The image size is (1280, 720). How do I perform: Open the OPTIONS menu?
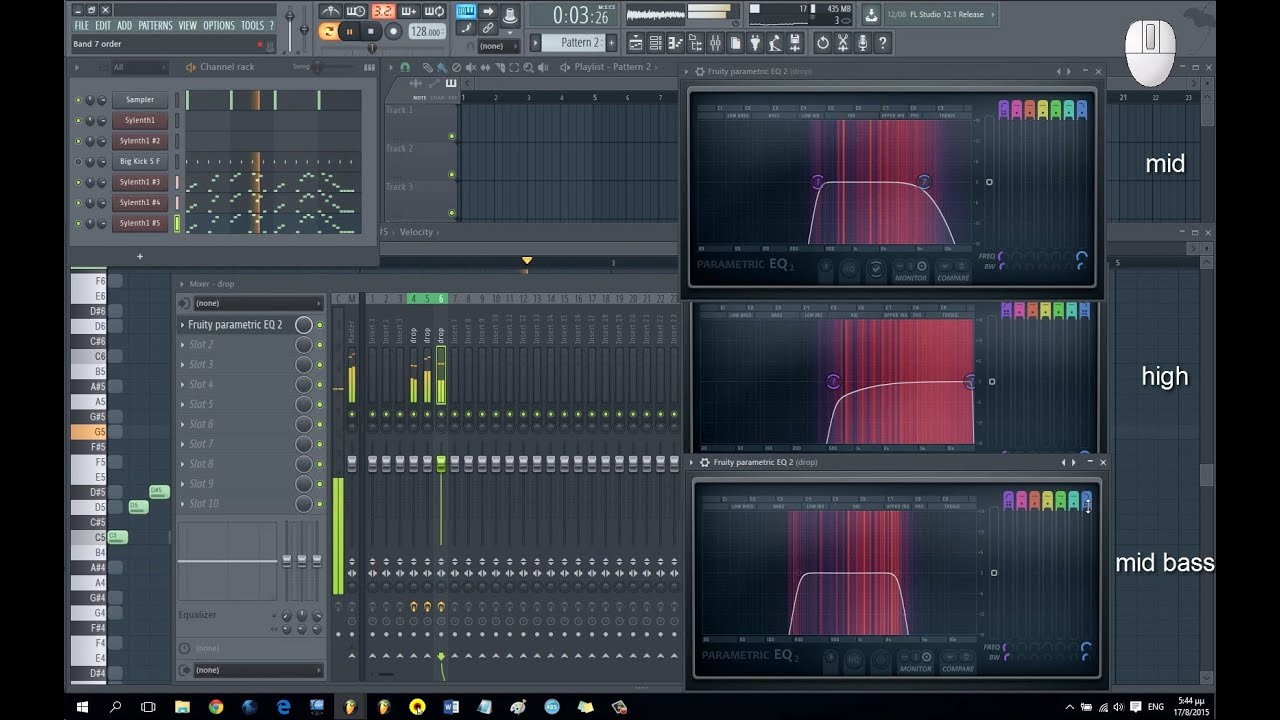(219, 26)
